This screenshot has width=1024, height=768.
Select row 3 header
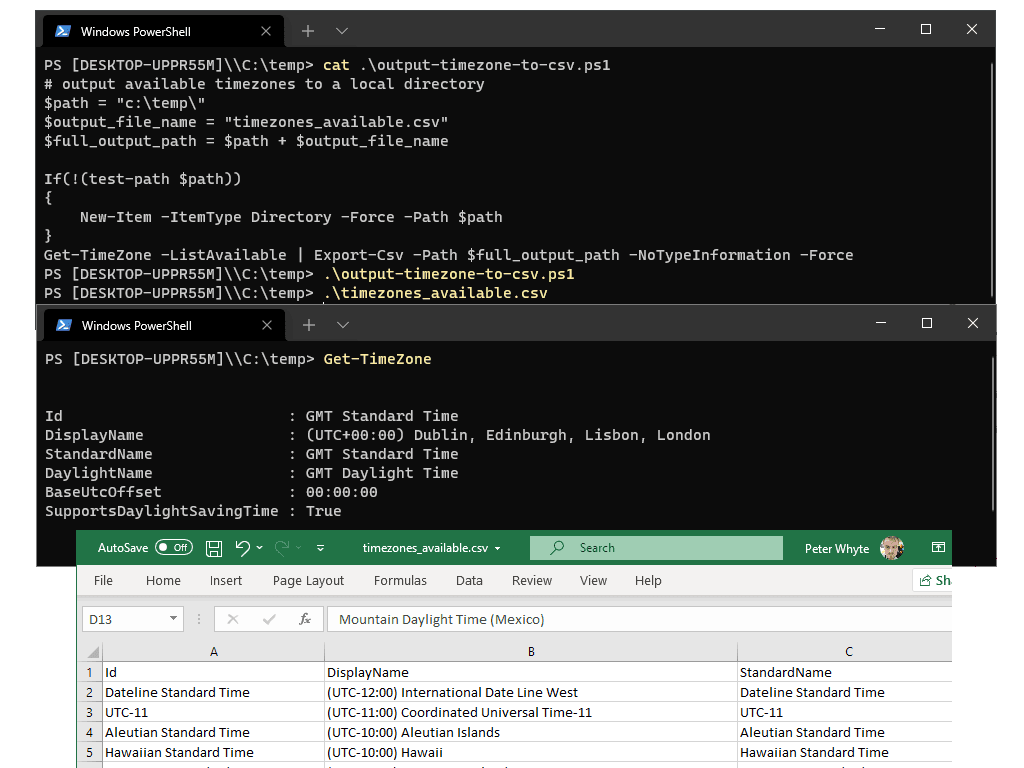(x=89, y=712)
